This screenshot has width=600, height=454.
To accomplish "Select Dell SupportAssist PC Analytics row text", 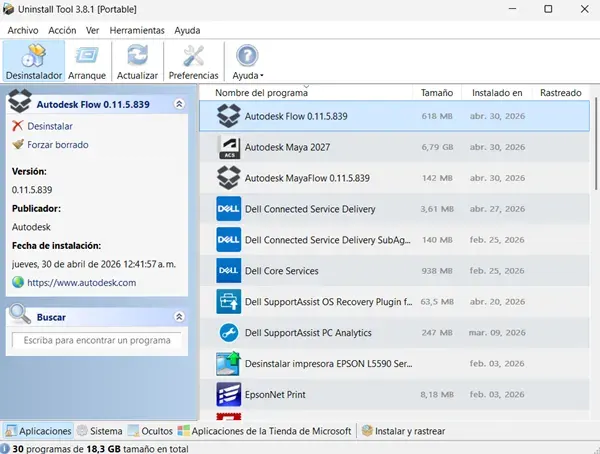I will tap(308, 333).
